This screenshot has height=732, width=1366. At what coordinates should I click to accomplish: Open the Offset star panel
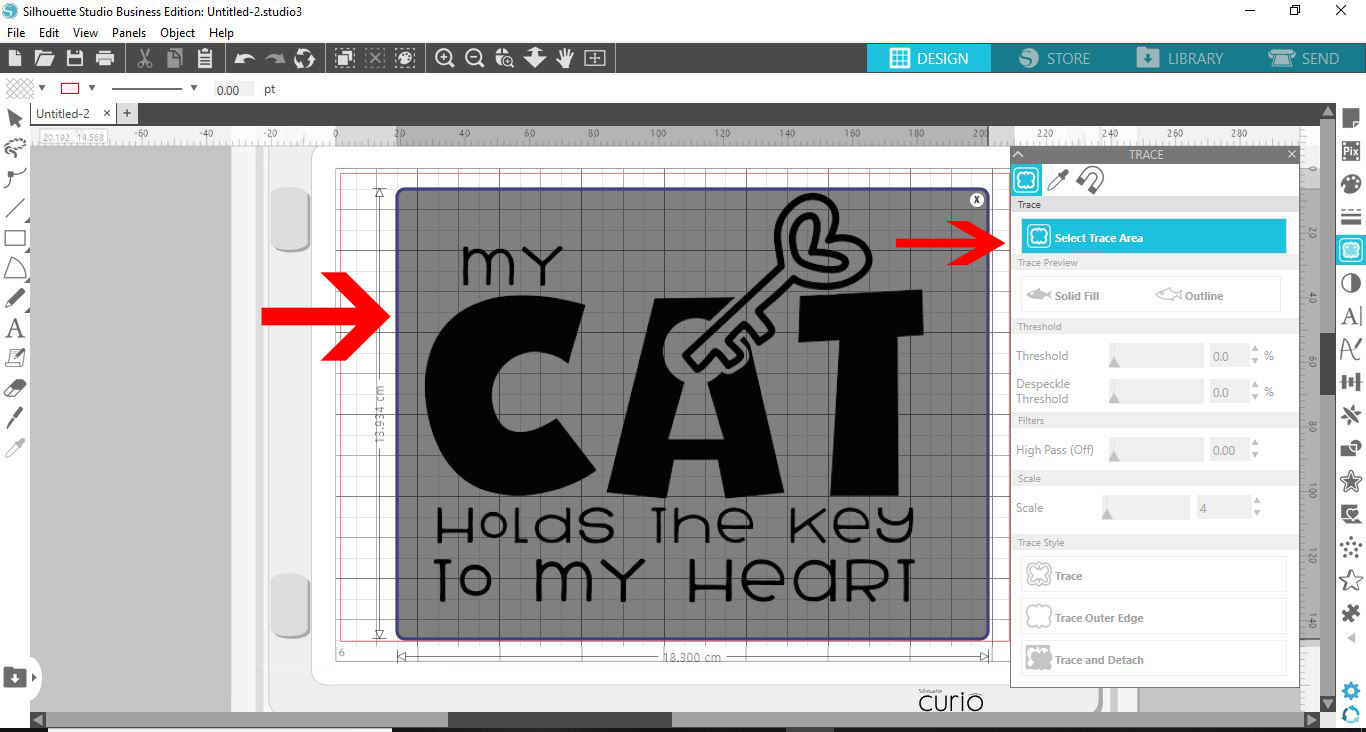[x=1351, y=481]
